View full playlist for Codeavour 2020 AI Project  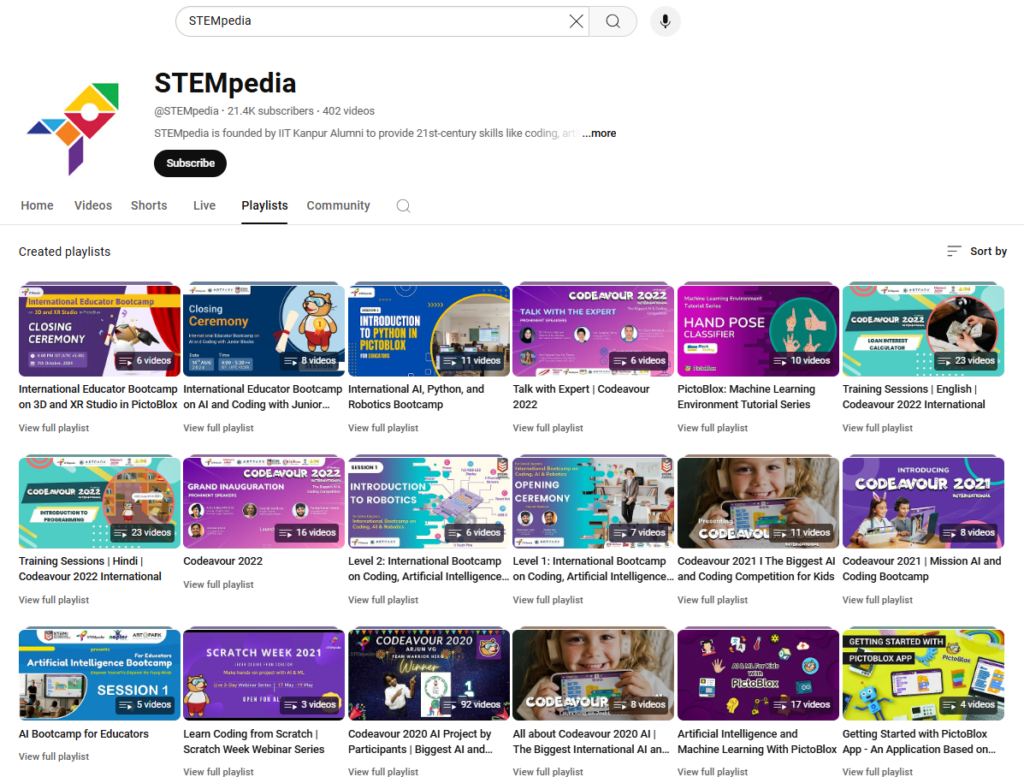point(383,772)
